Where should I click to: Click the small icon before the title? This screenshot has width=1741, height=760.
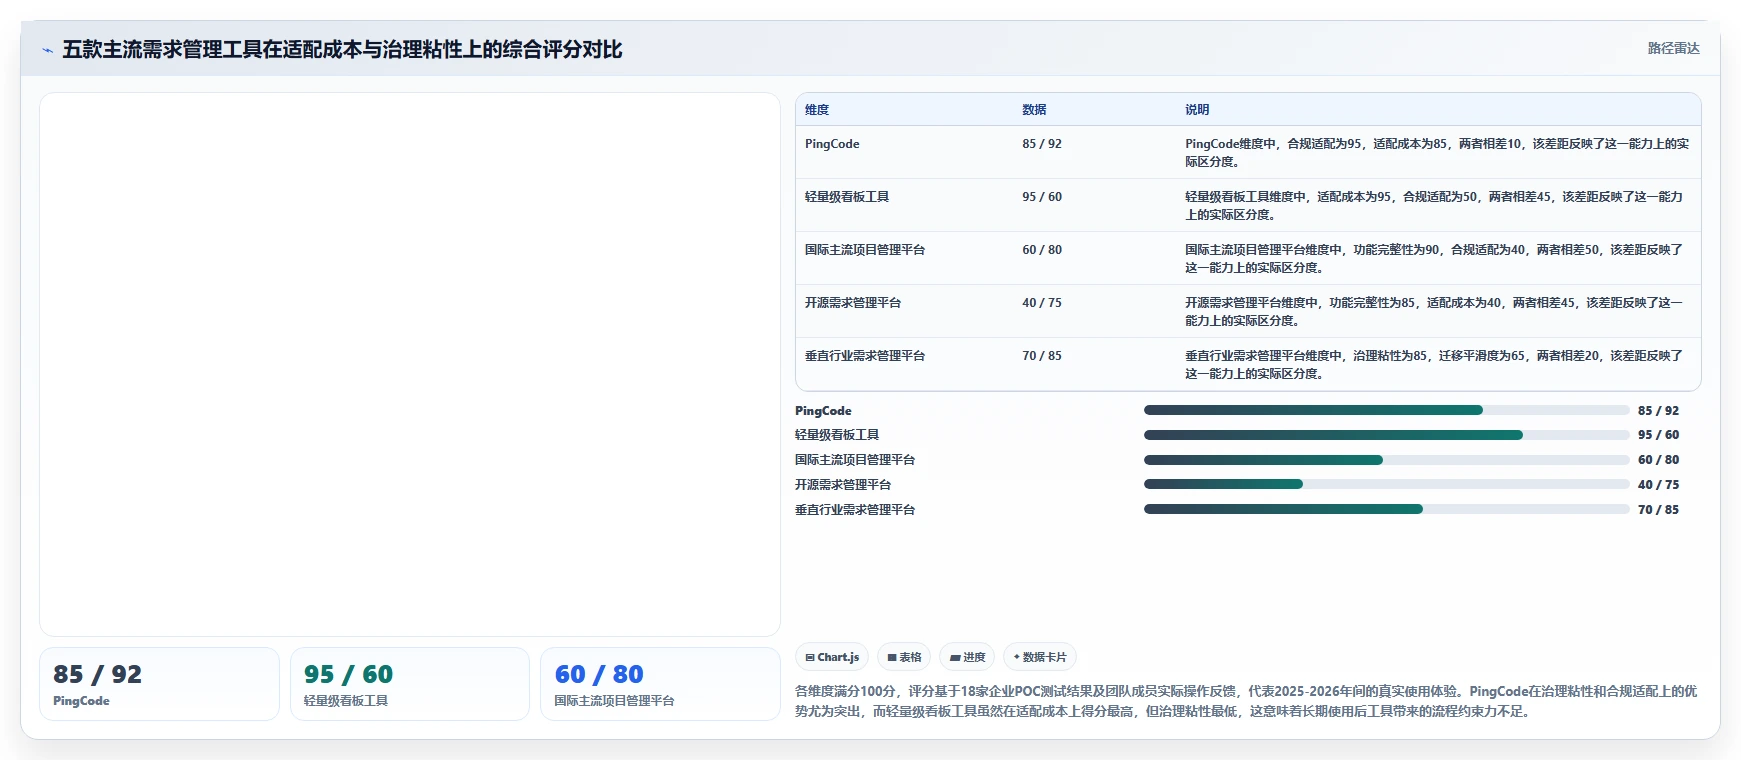coord(47,50)
